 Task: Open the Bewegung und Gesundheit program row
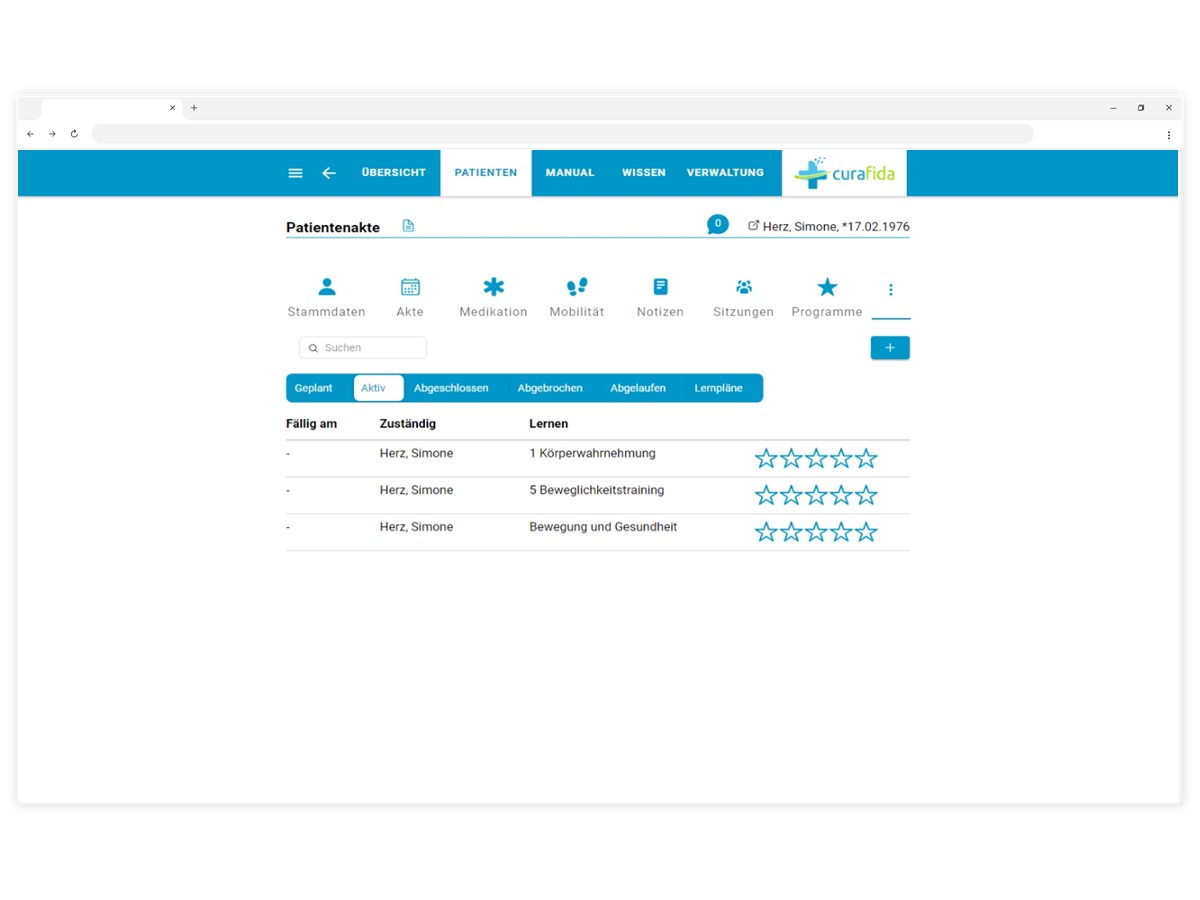pos(598,533)
